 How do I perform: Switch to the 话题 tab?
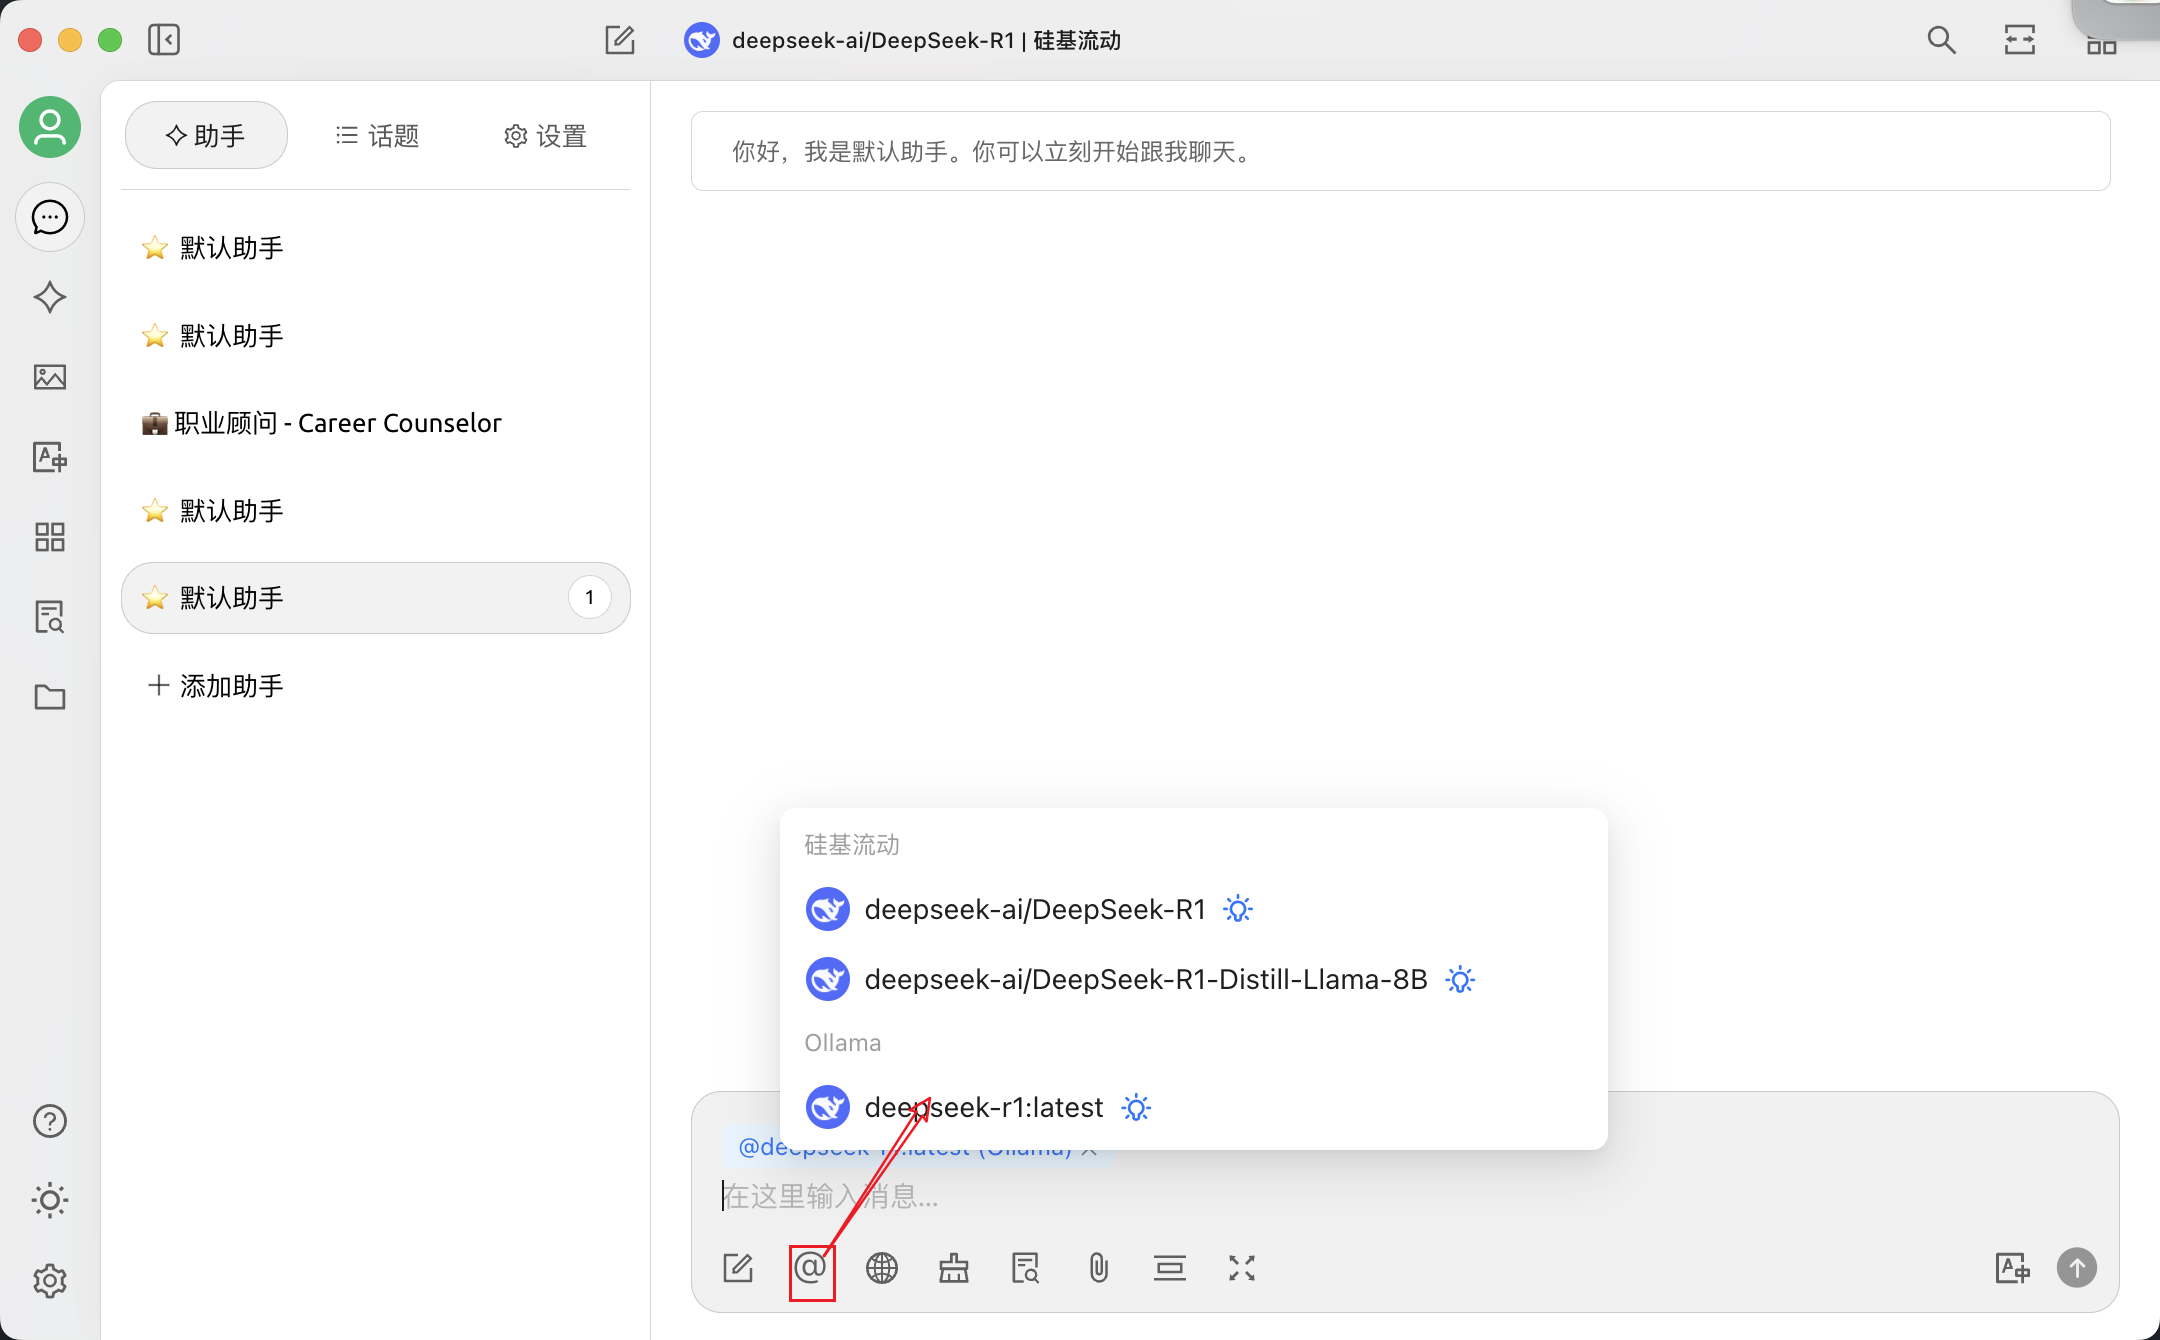(x=377, y=135)
